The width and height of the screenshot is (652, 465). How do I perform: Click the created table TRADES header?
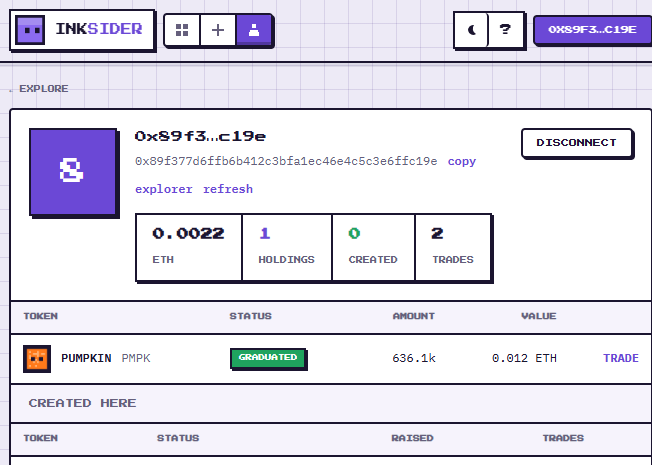(563, 438)
